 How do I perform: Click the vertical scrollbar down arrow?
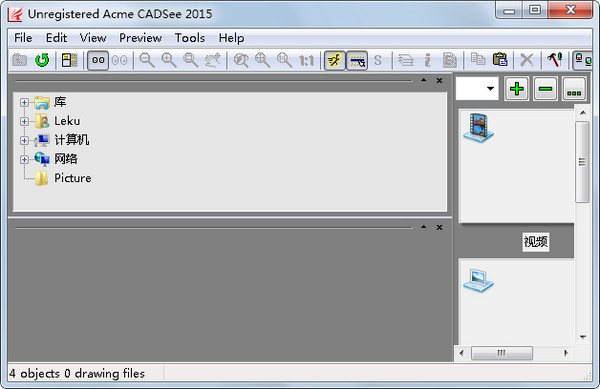pos(583,337)
